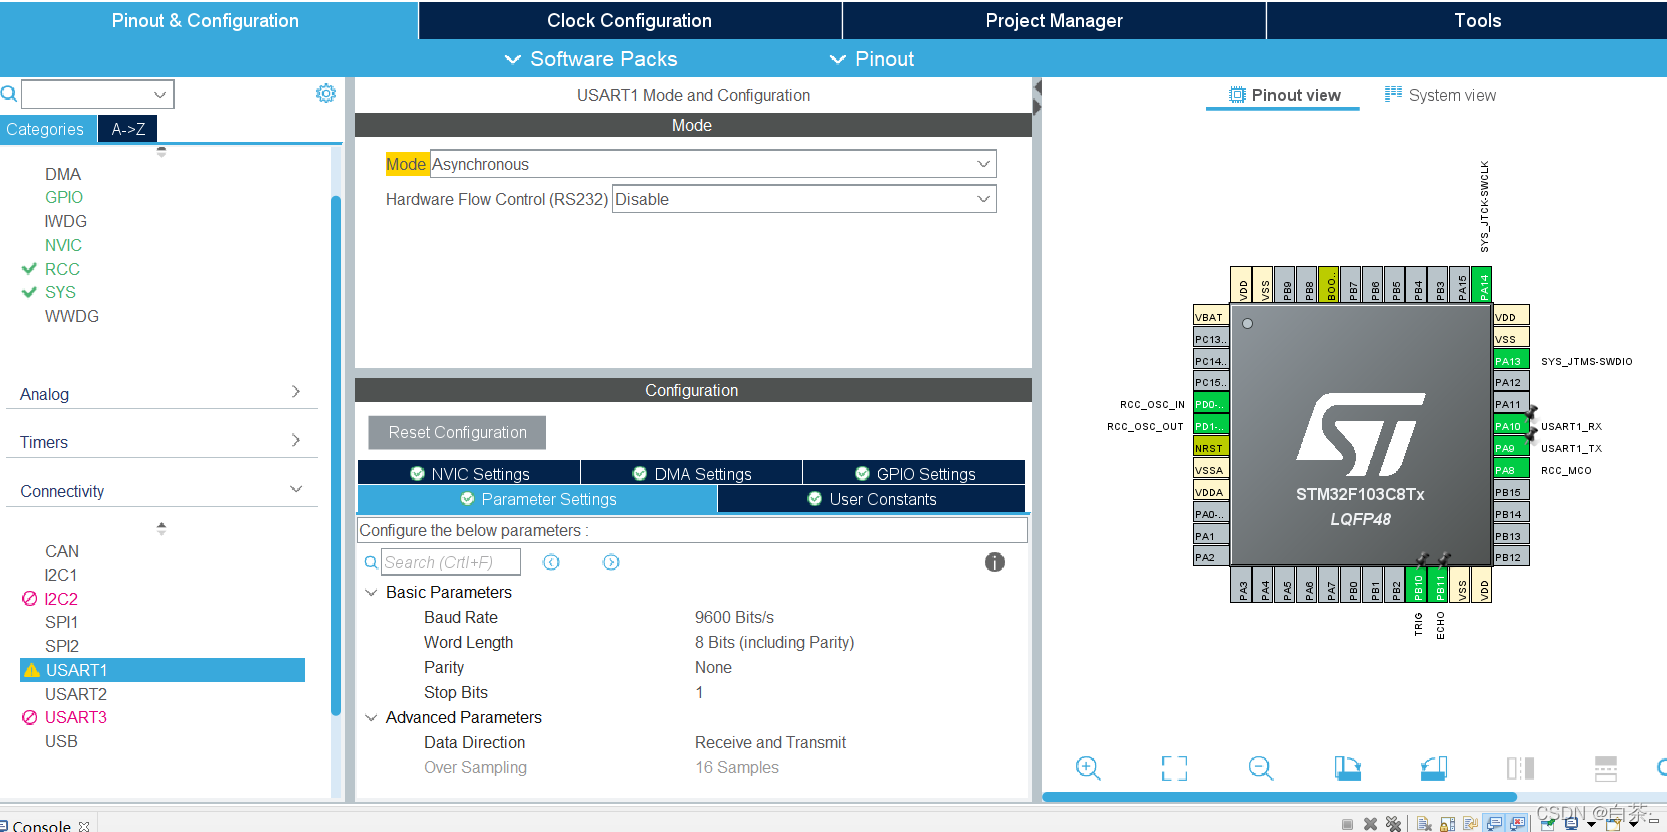Open the Software Packs dropdown menu

click(x=591, y=59)
